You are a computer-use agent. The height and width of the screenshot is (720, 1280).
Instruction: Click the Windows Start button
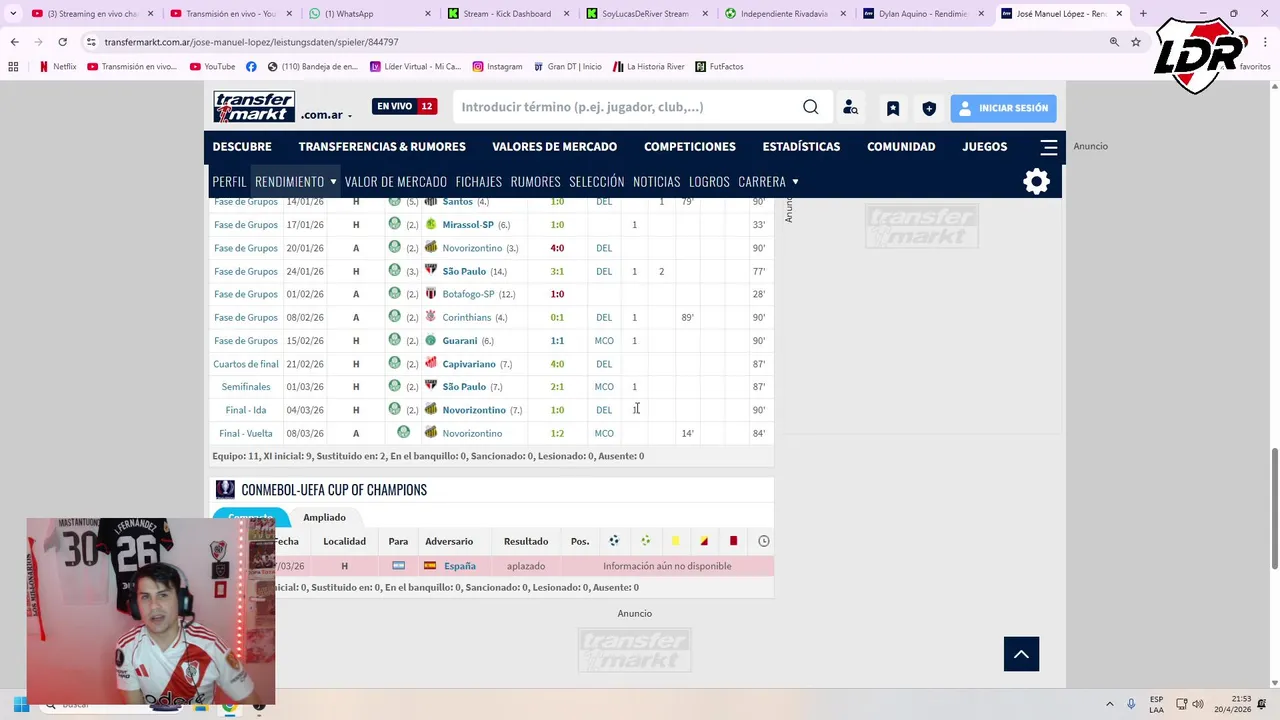pyautogui.click(x=20, y=705)
